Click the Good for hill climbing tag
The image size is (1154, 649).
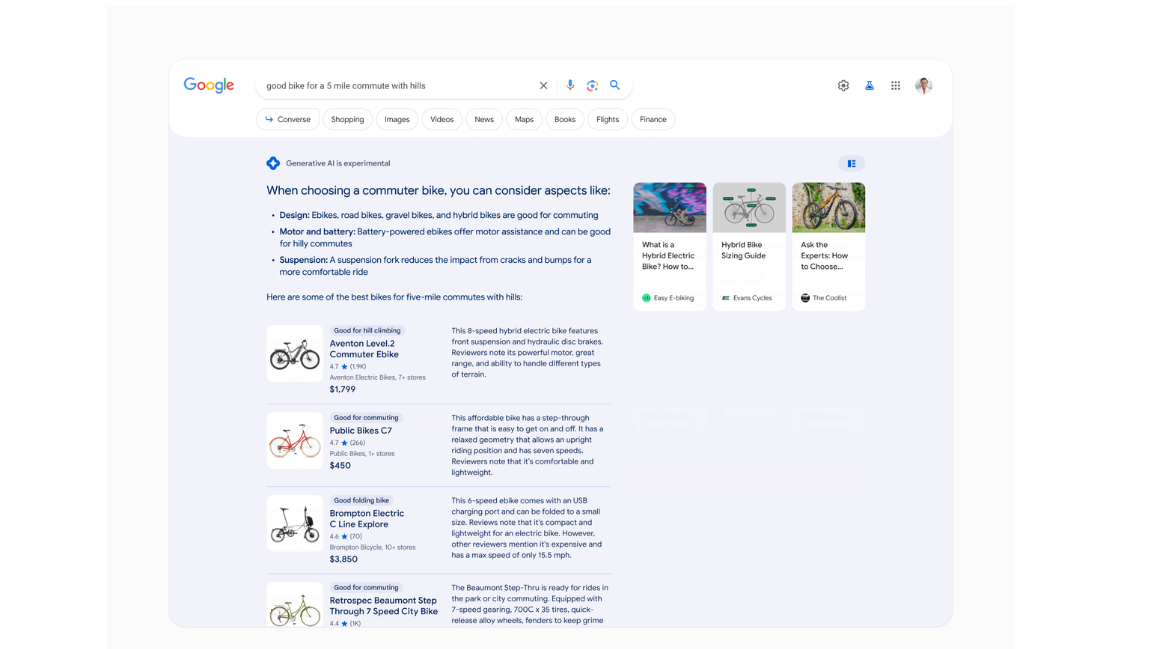pos(367,330)
